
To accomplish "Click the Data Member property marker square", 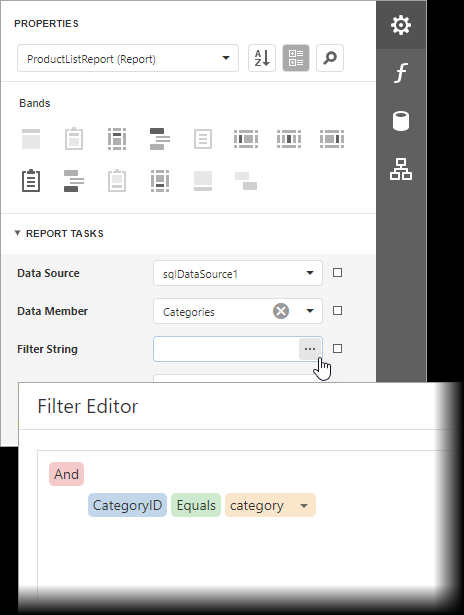I will tap(337, 311).
